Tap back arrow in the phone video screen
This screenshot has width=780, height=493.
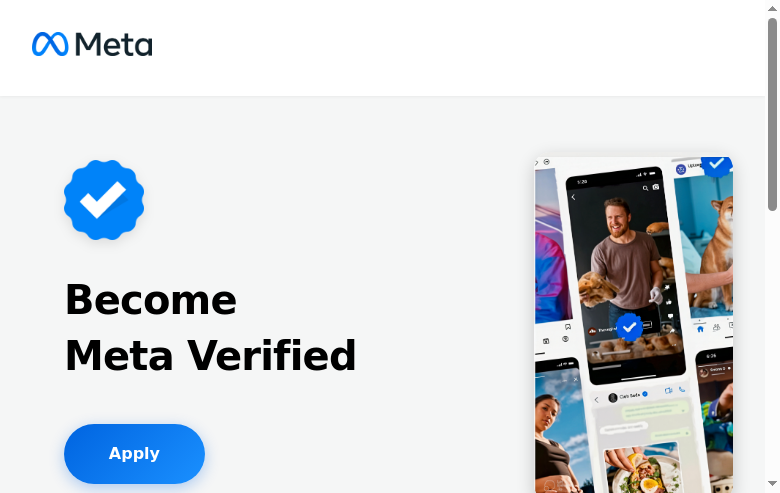click(574, 198)
